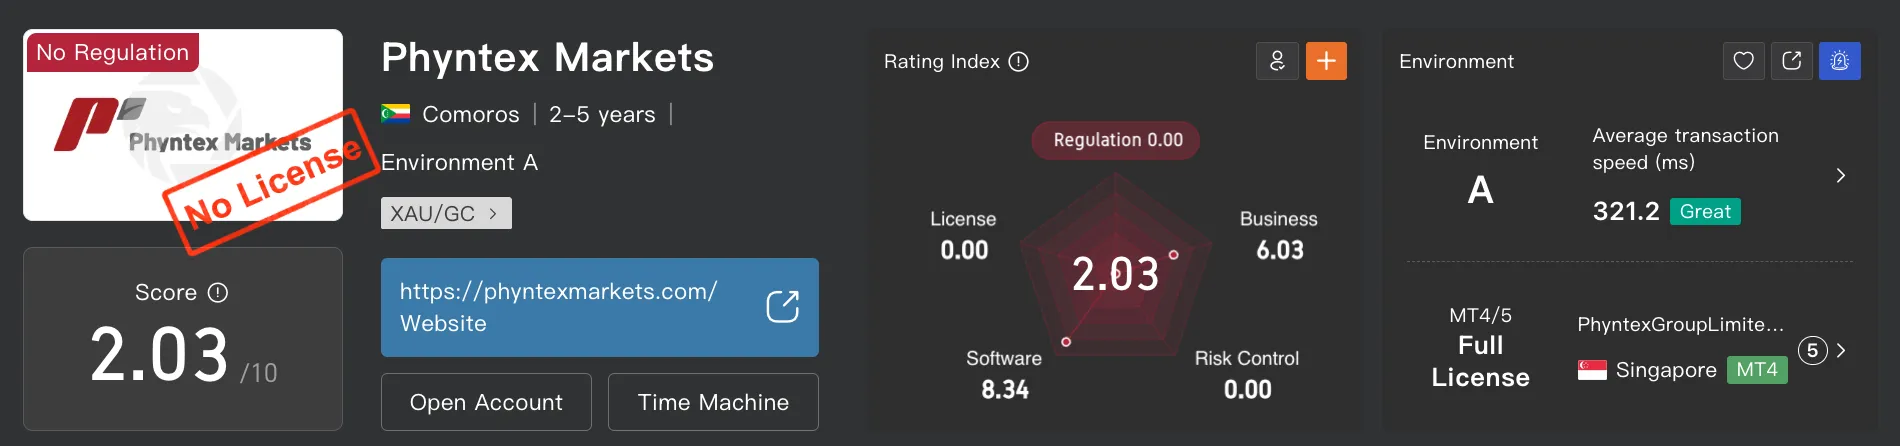The width and height of the screenshot is (1900, 446).
Task: Click the No Regulation red label
Action: (x=112, y=52)
